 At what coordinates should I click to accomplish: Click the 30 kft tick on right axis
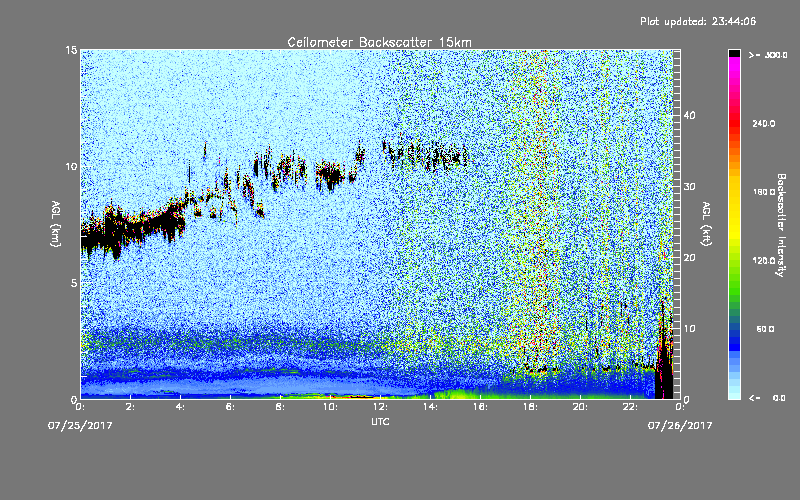[x=689, y=186]
